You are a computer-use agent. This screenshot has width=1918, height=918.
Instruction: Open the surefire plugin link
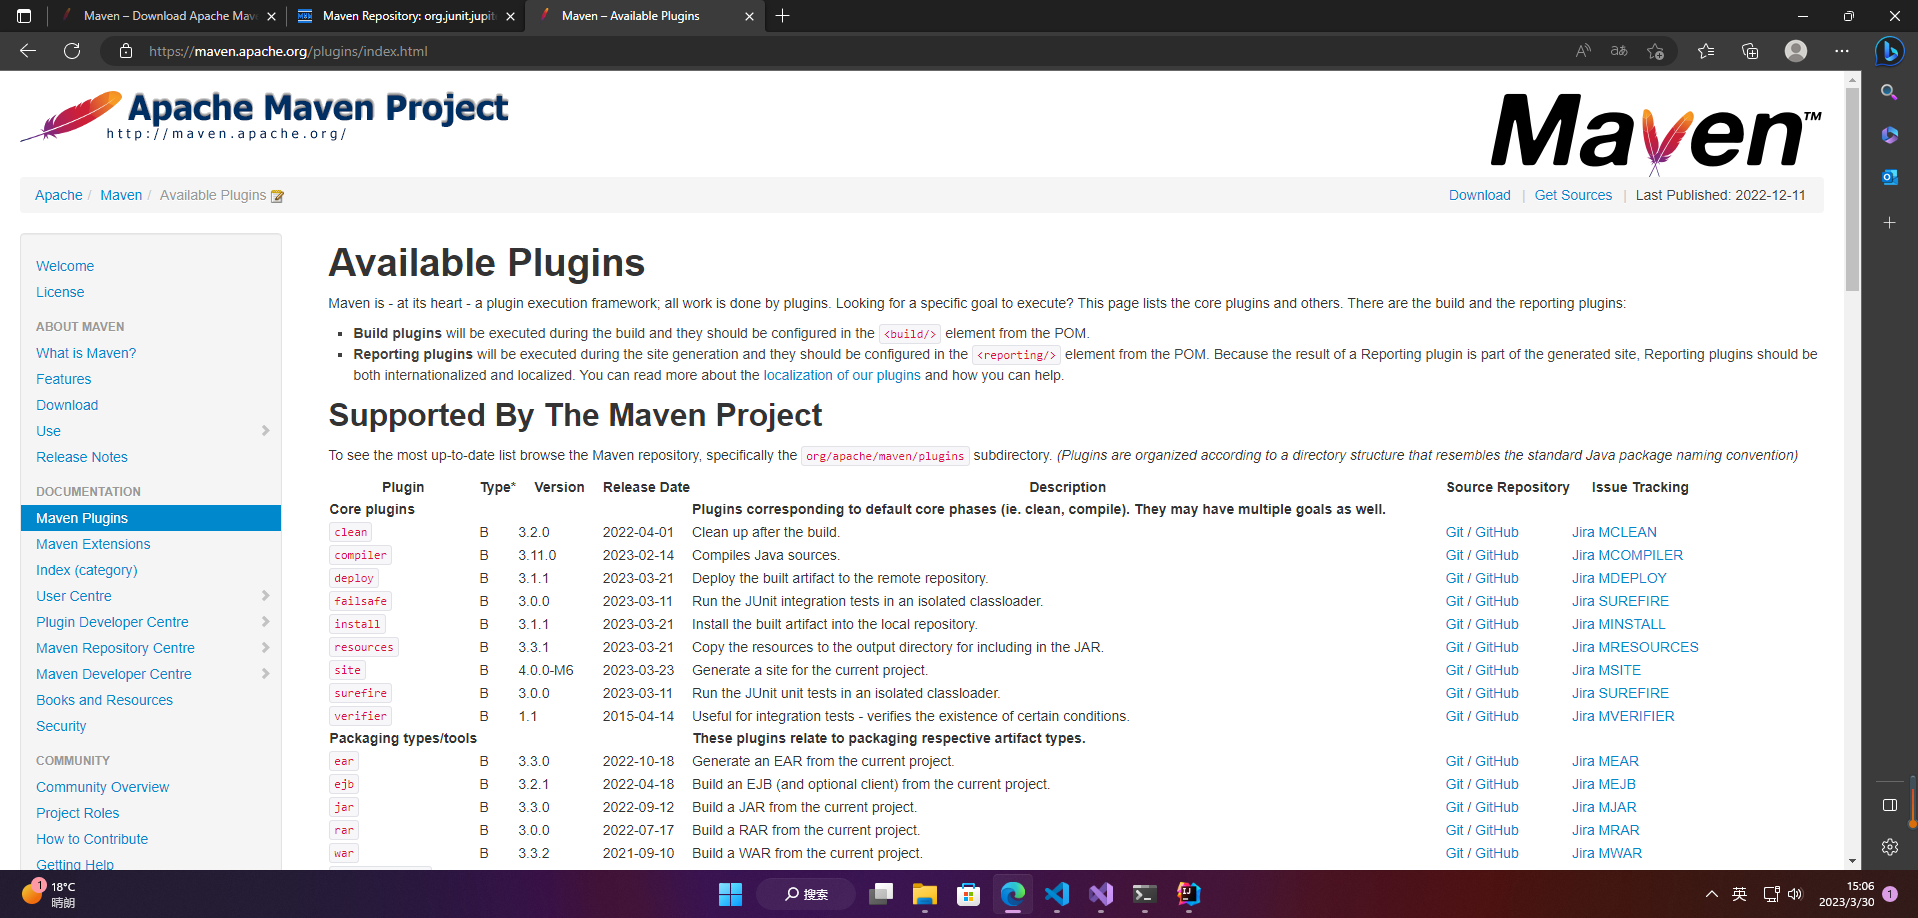[360, 693]
